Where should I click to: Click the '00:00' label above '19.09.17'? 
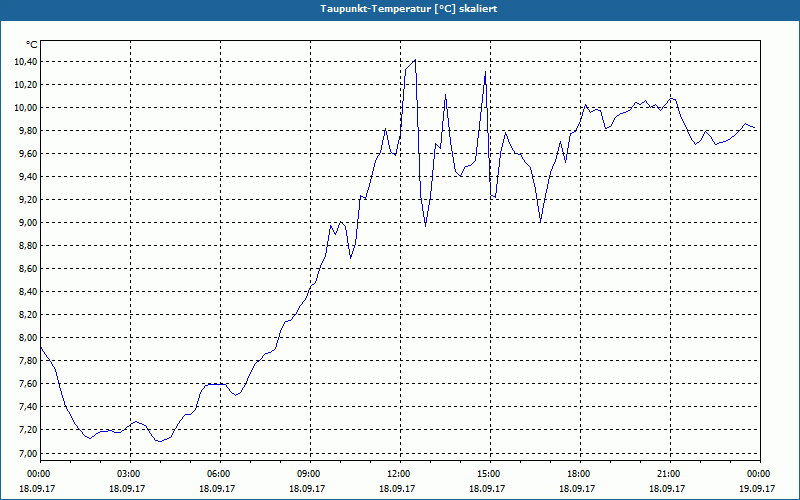pos(760,474)
